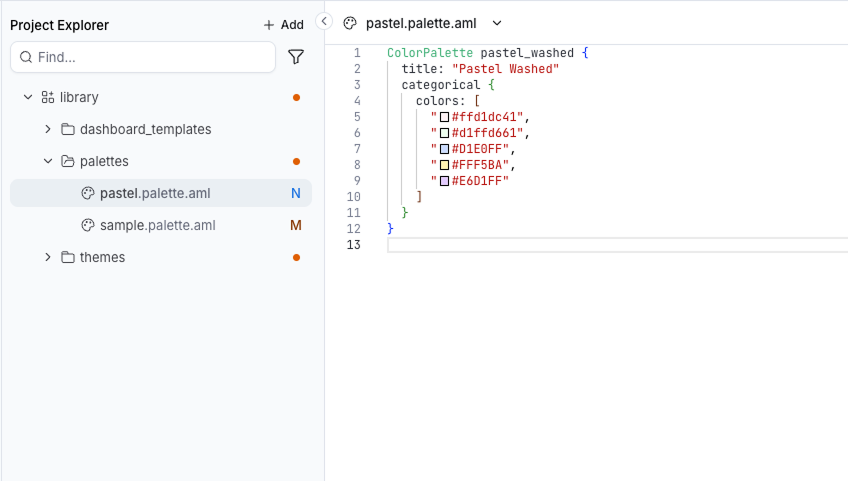Image resolution: width=848 pixels, height=481 pixels.
Task: Click the Add button in Project Explorer
Action: pos(283,25)
